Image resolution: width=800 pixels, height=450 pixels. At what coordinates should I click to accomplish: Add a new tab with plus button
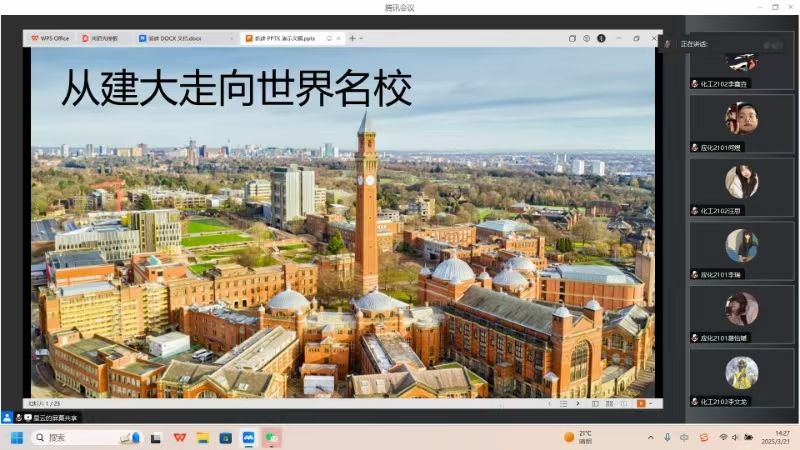coord(351,38)
